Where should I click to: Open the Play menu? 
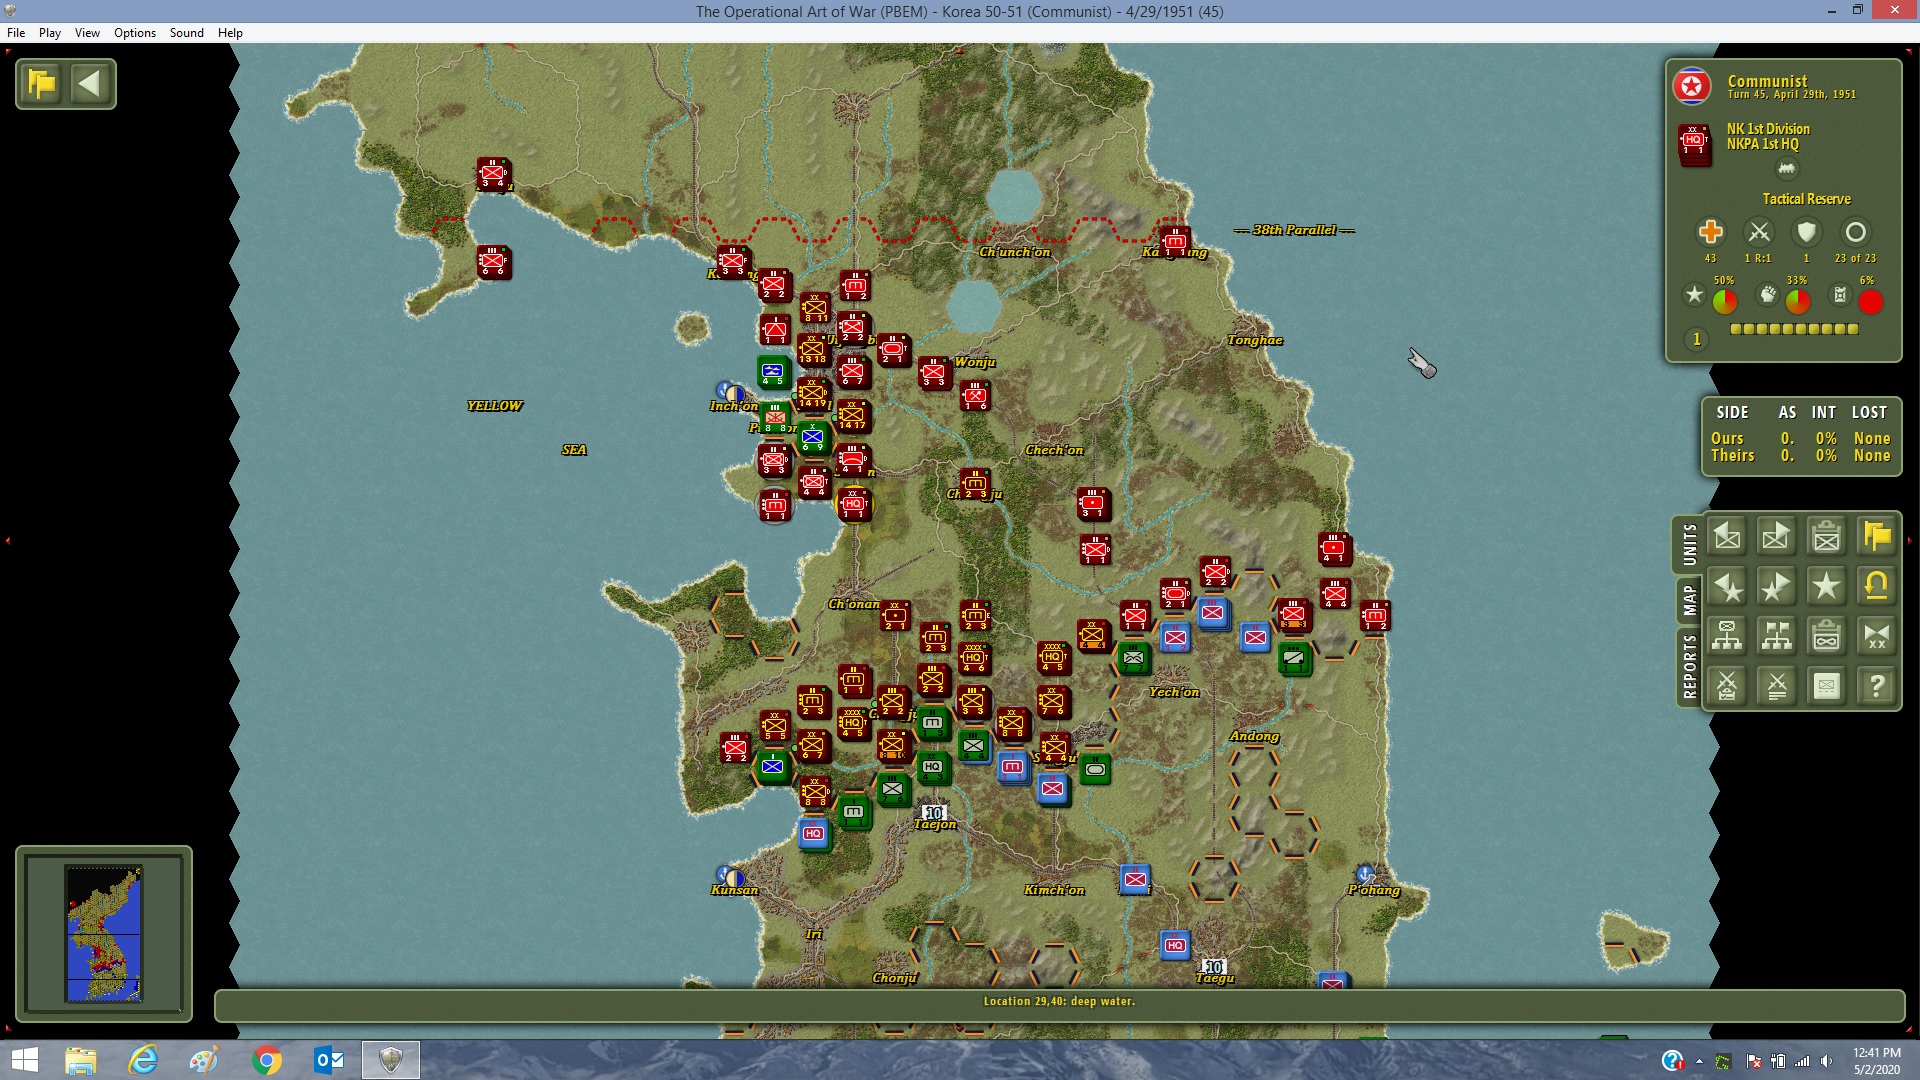point(50,33)
